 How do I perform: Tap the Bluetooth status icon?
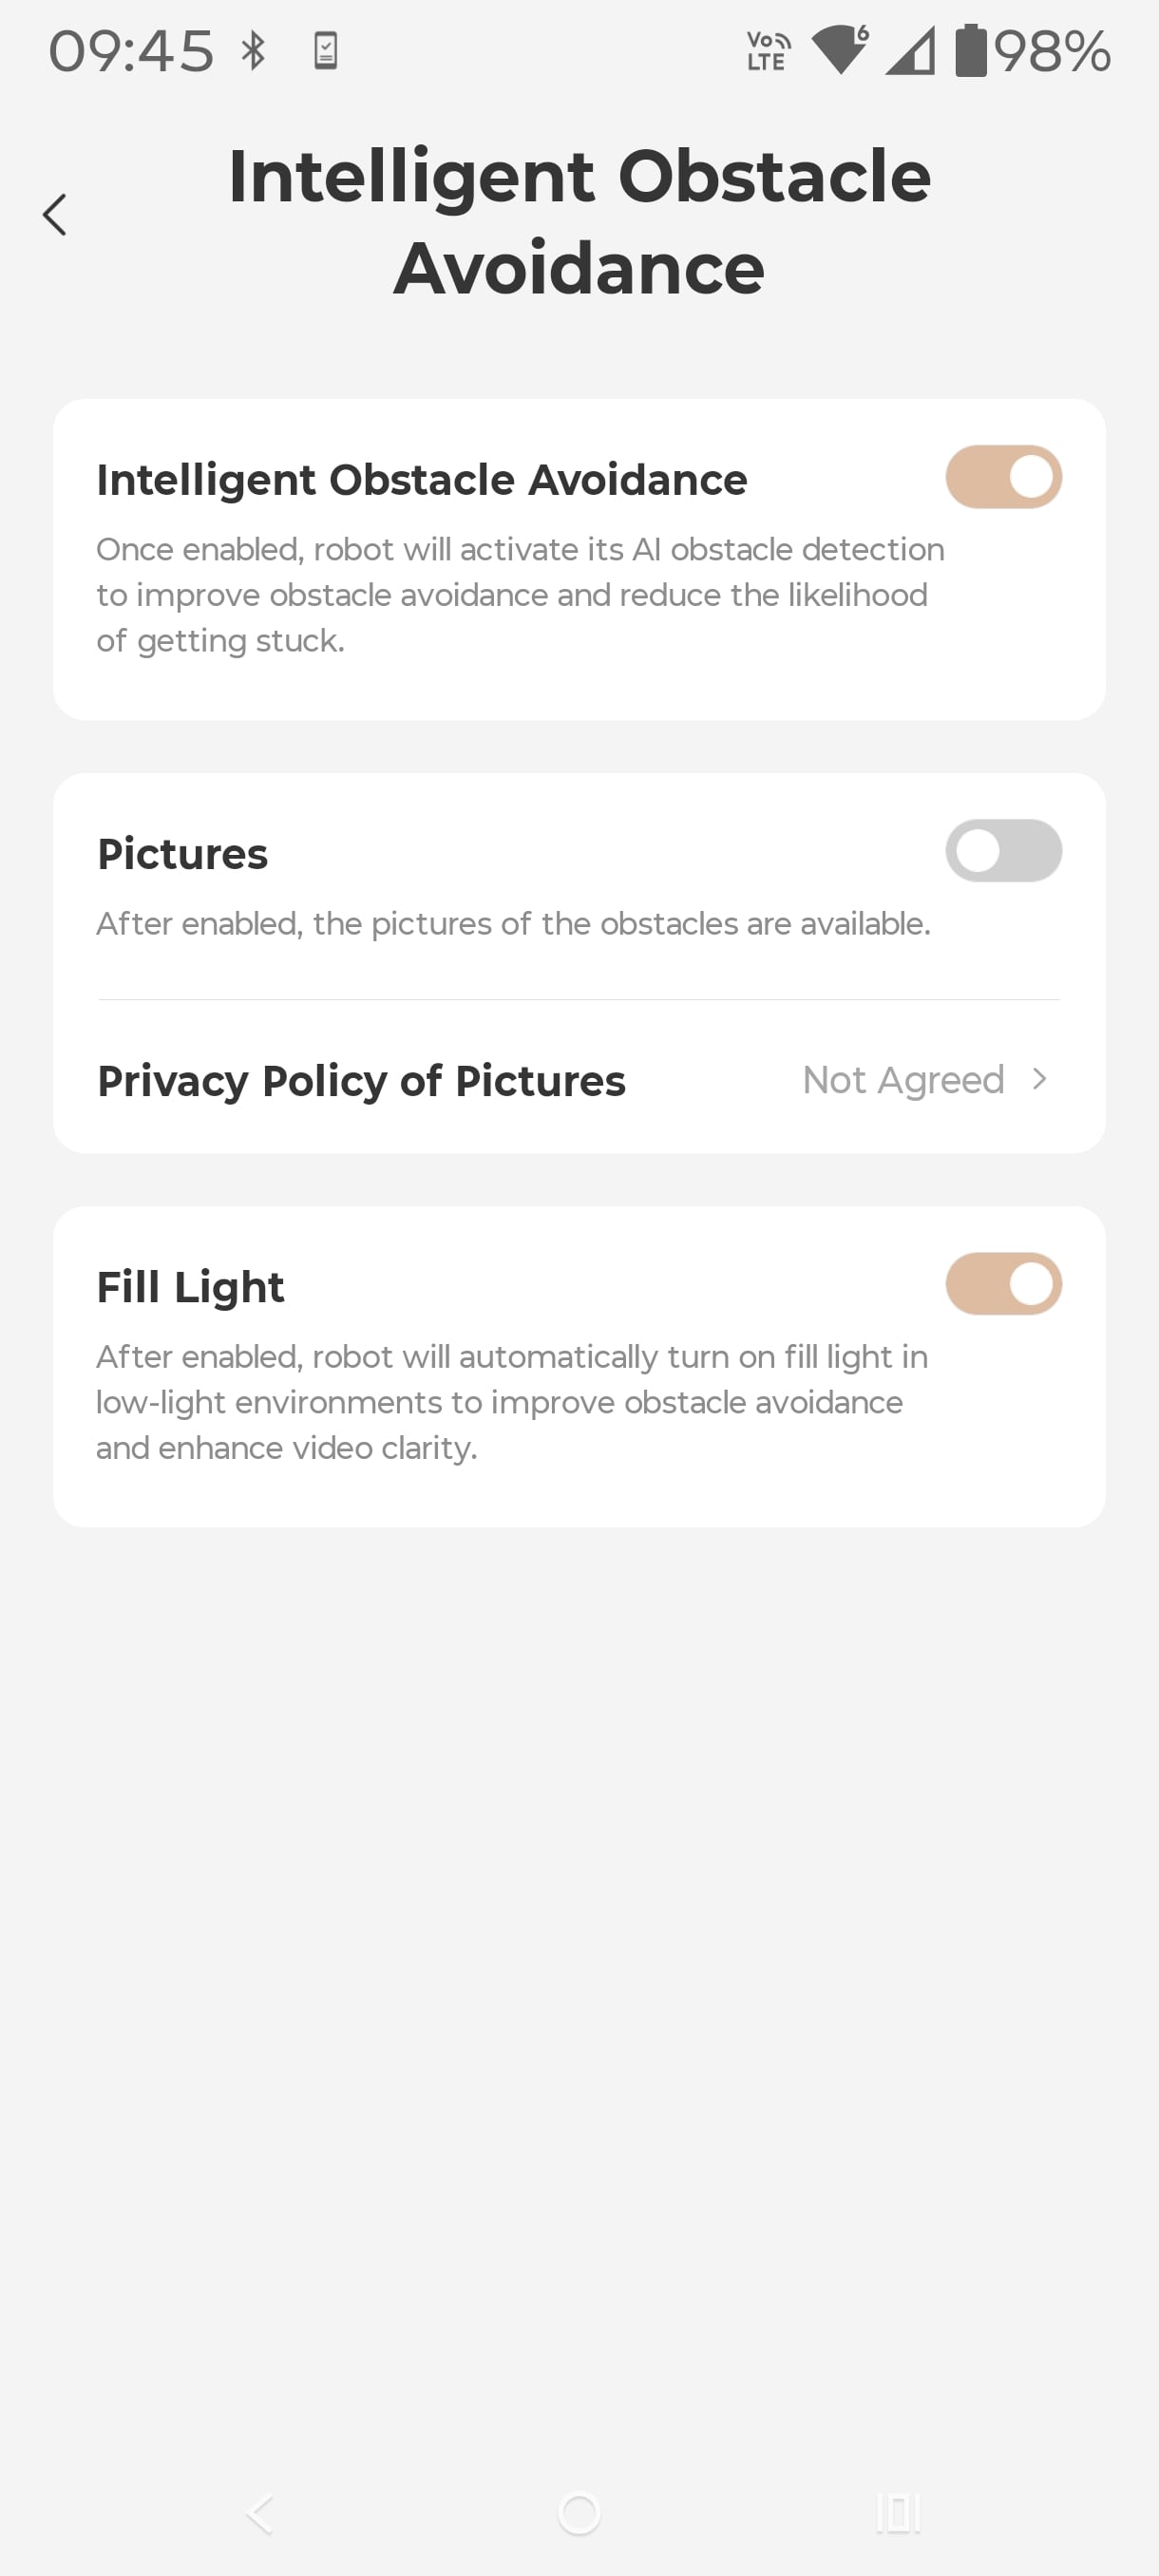click(254, 50)
